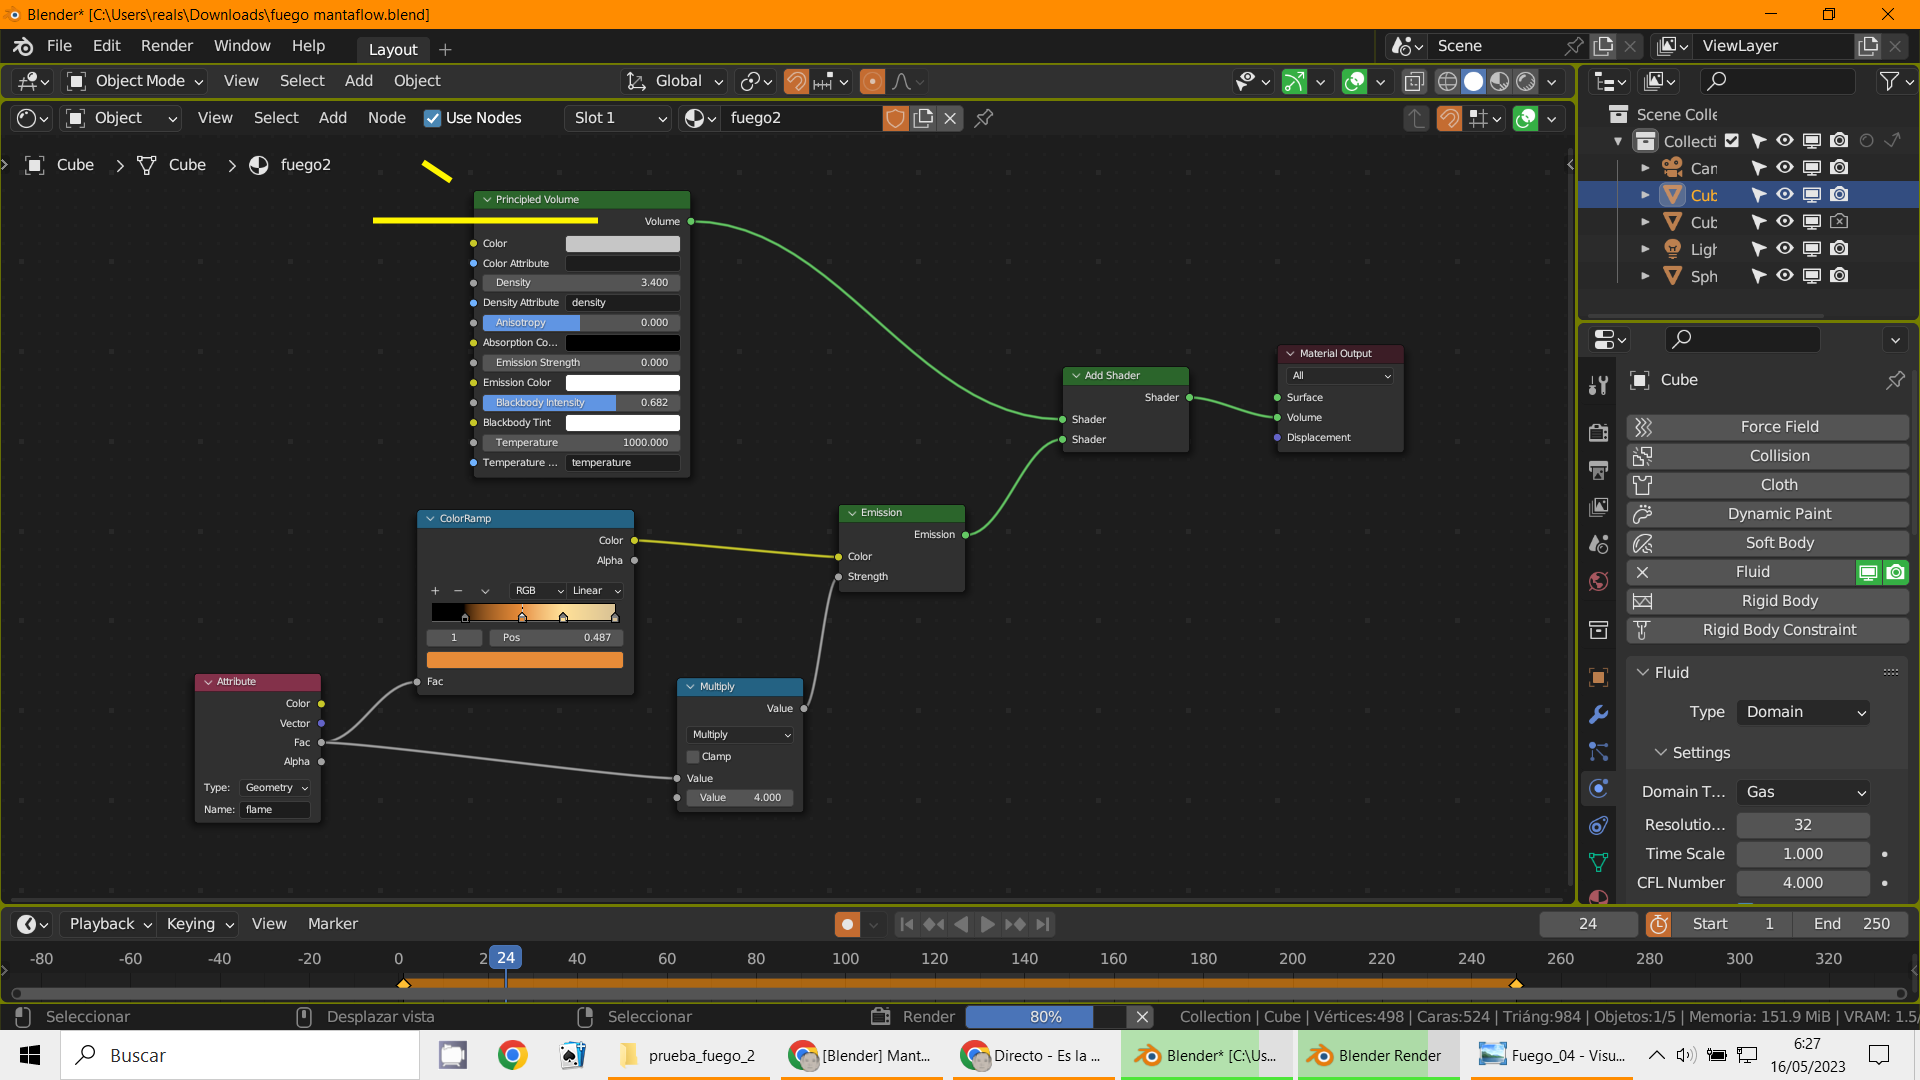Open the Domain Type Gas dropdown
The width and height of the screenshot is (1920, 1080).
(1803, 792)
